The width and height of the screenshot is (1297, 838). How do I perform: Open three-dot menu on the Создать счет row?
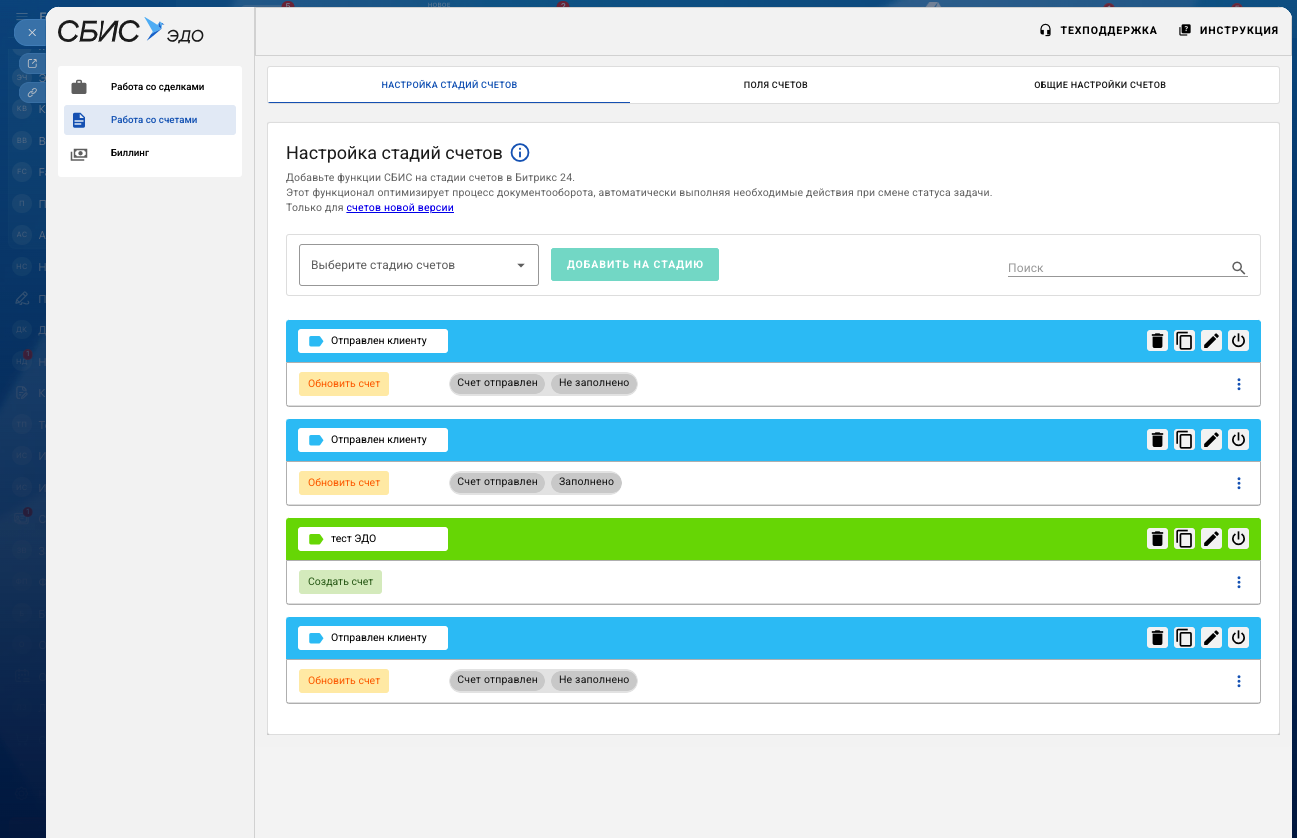[1239, 582]
